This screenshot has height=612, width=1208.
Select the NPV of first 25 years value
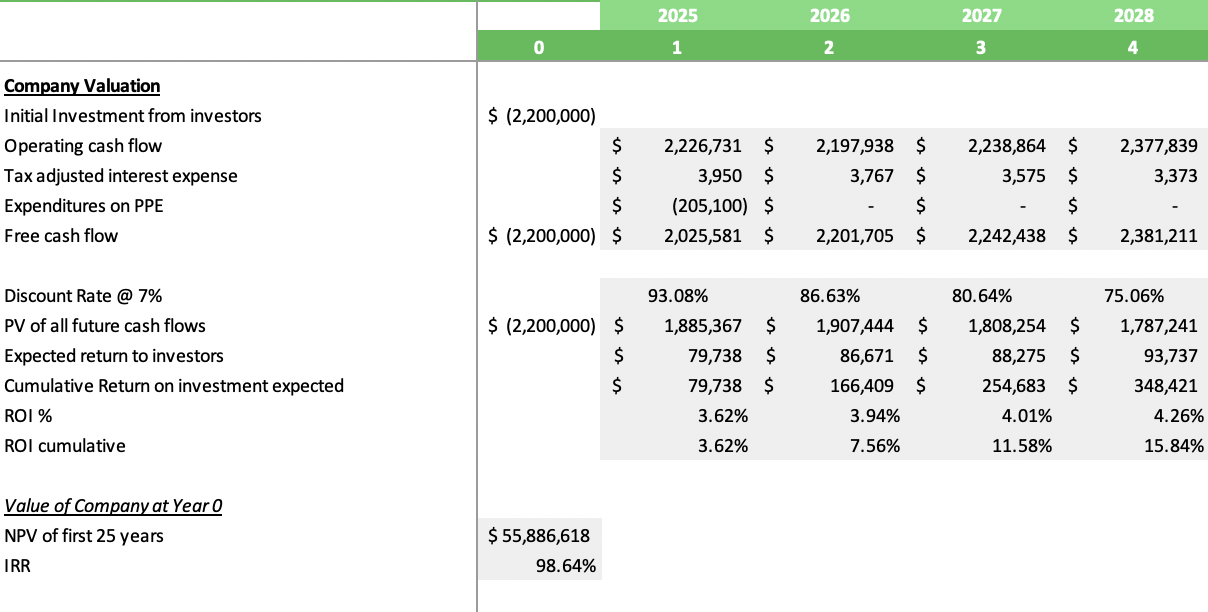click(540, 536)
